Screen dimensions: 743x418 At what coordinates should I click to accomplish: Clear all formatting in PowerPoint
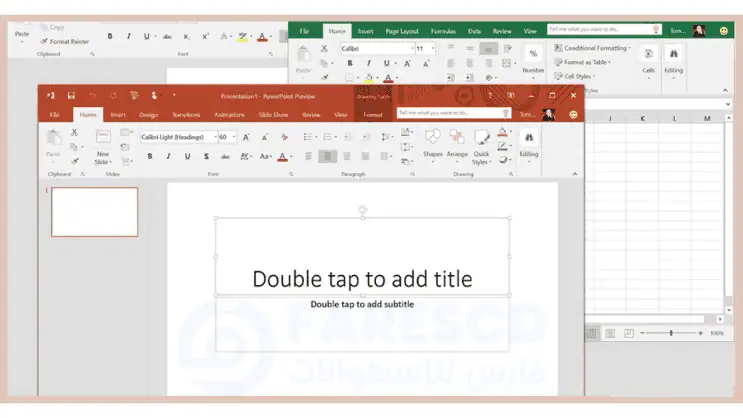pos(284,137)
